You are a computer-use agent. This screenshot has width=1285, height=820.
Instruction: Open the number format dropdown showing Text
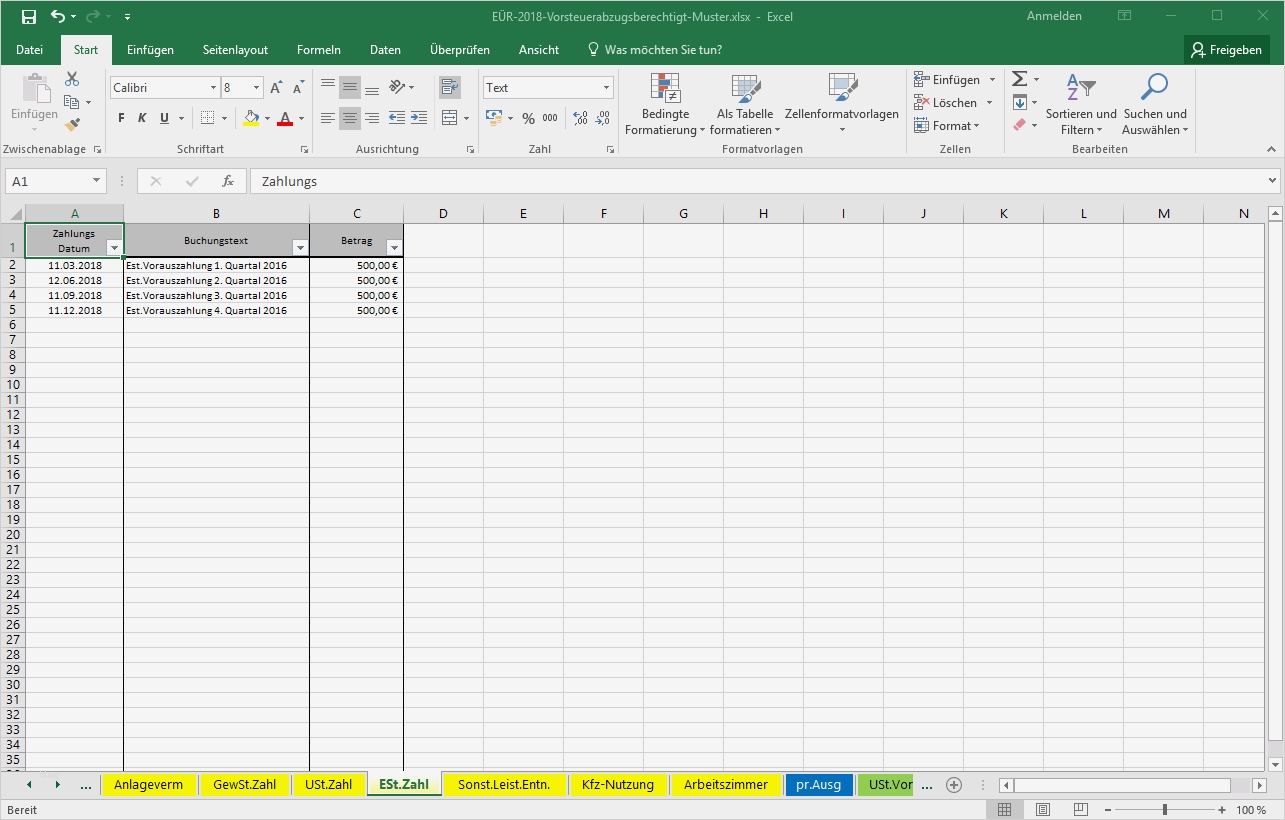(x=547, y=87)
